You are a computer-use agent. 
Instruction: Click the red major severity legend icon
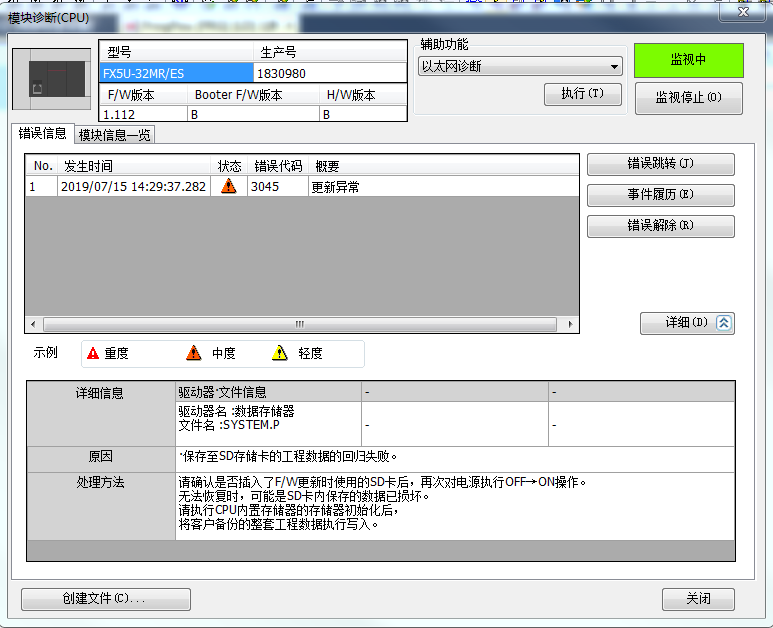93,353
